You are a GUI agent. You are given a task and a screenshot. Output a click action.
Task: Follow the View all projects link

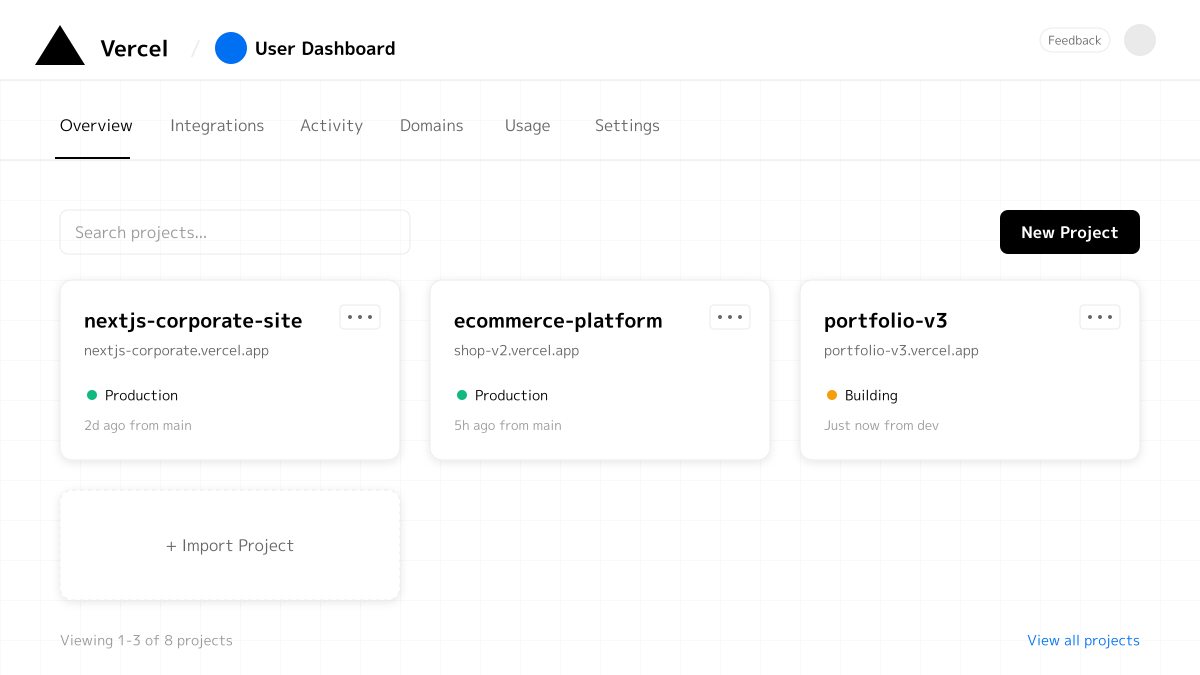pos(1084,641)
